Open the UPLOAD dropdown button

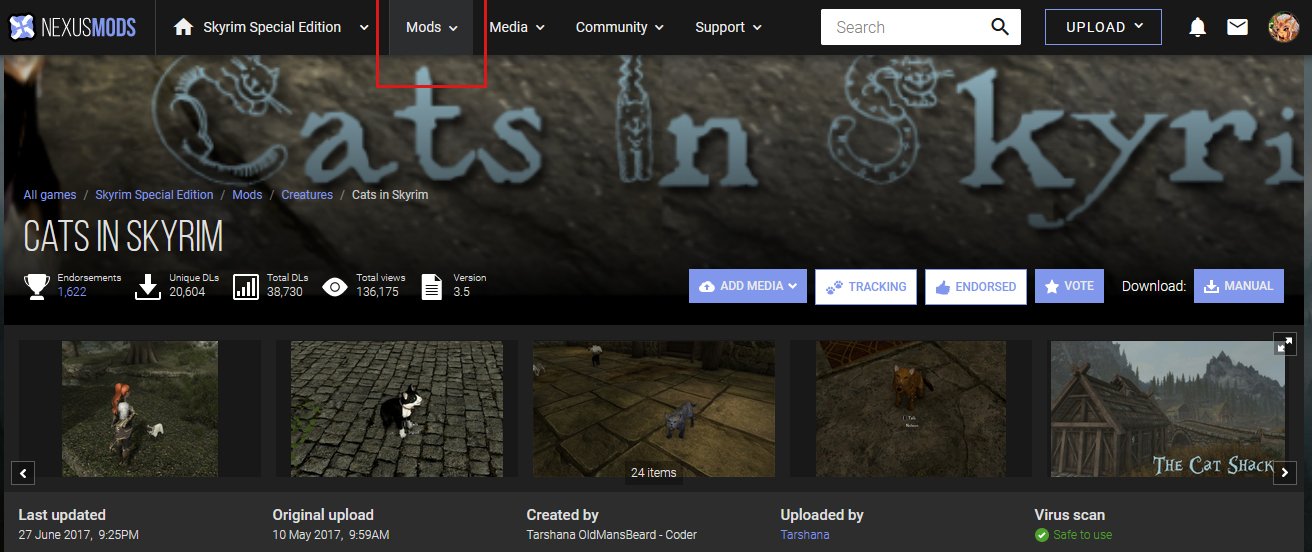1103,27
